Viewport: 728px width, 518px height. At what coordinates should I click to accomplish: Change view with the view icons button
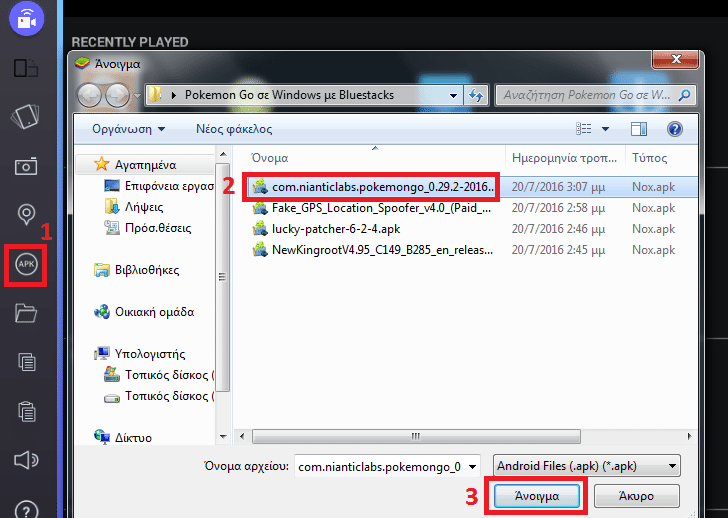[584, 129]
